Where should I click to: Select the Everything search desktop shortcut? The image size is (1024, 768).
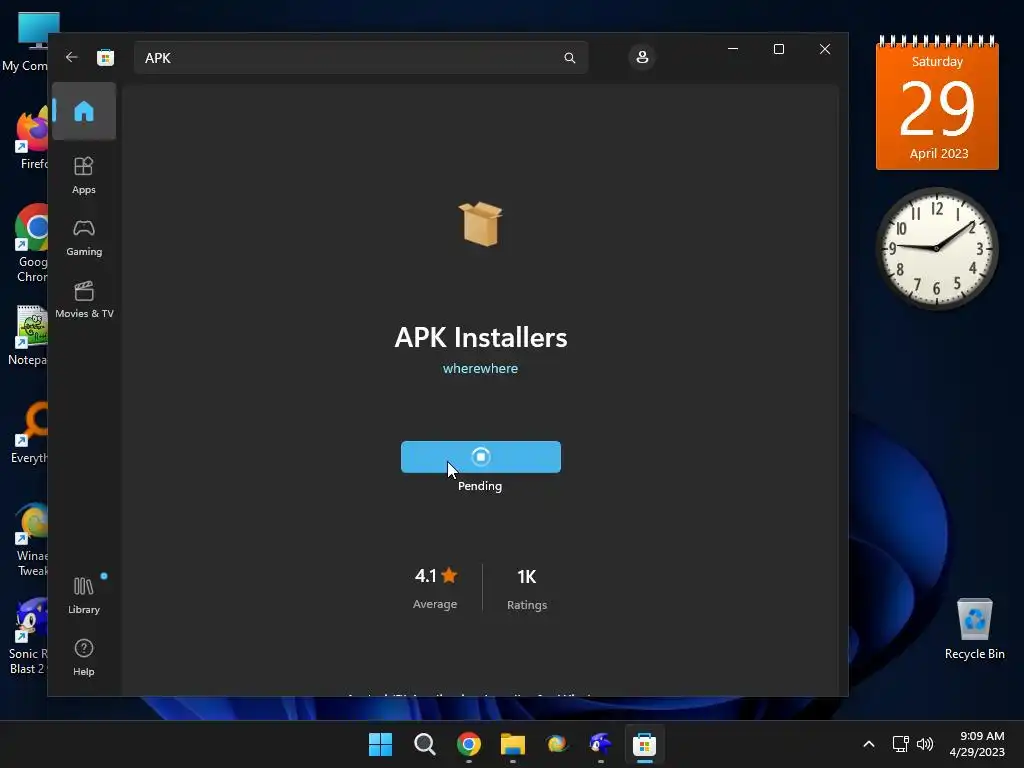(x=29, y=434)
